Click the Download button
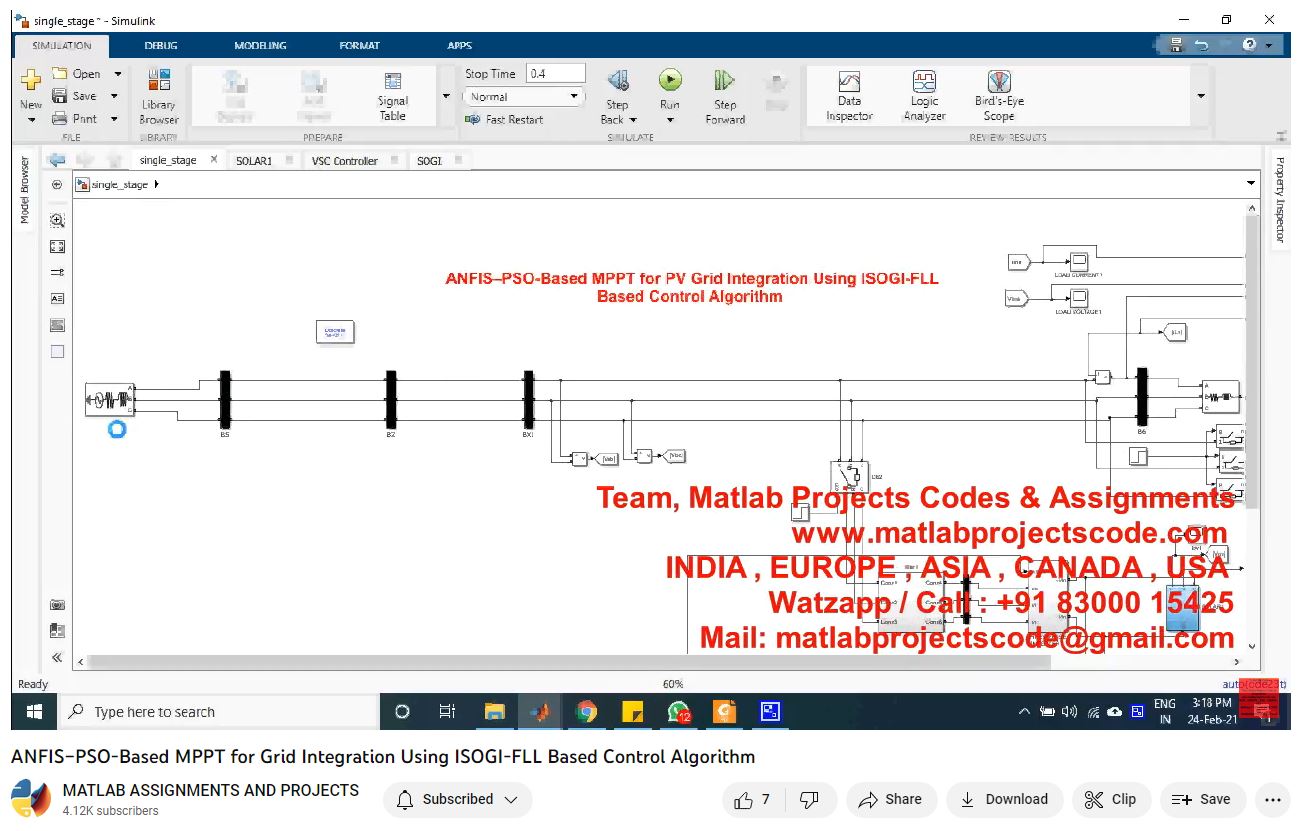 tap(1004, 799)
